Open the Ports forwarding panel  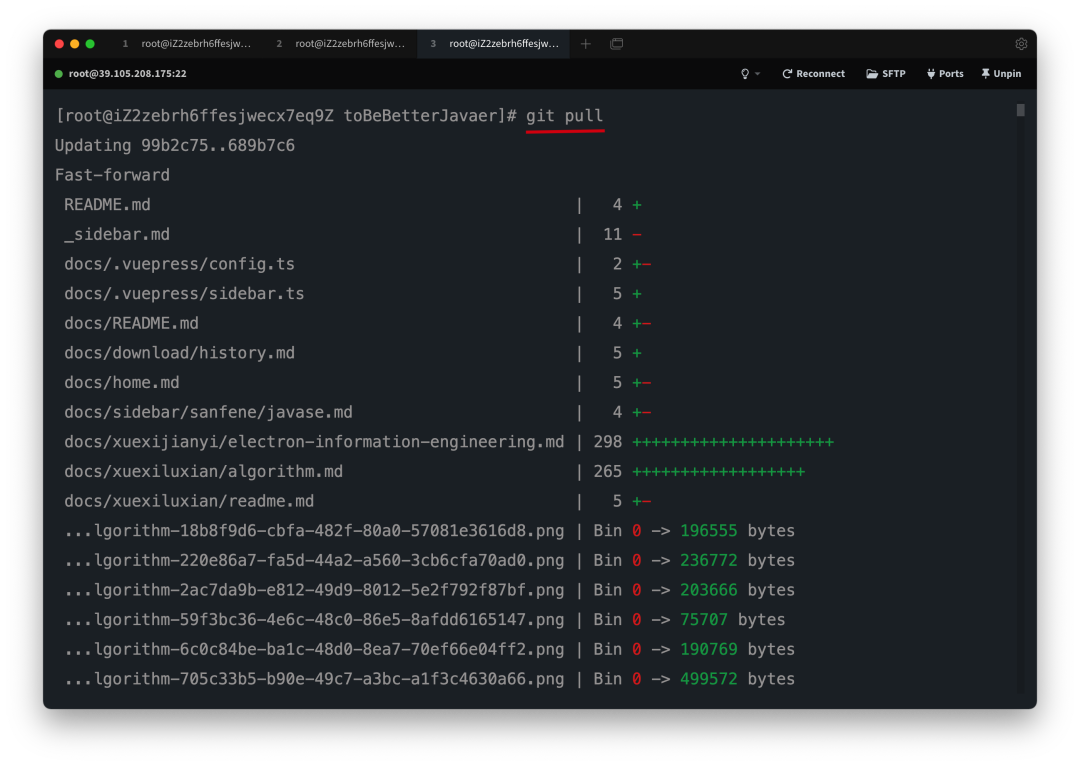pyautogui.click(x=945, y=74)
